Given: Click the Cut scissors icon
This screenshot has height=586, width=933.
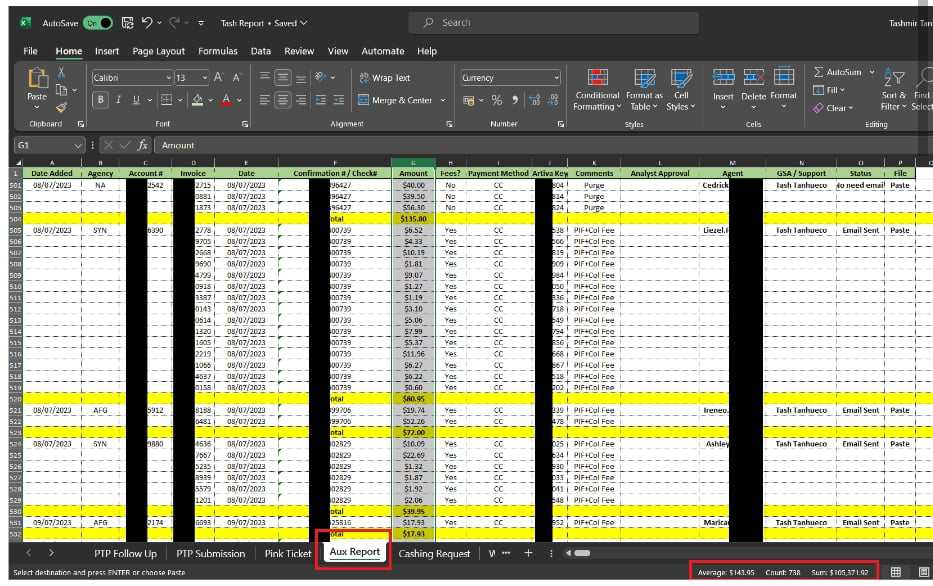Looking at the screenshot, I should point(61,72).
